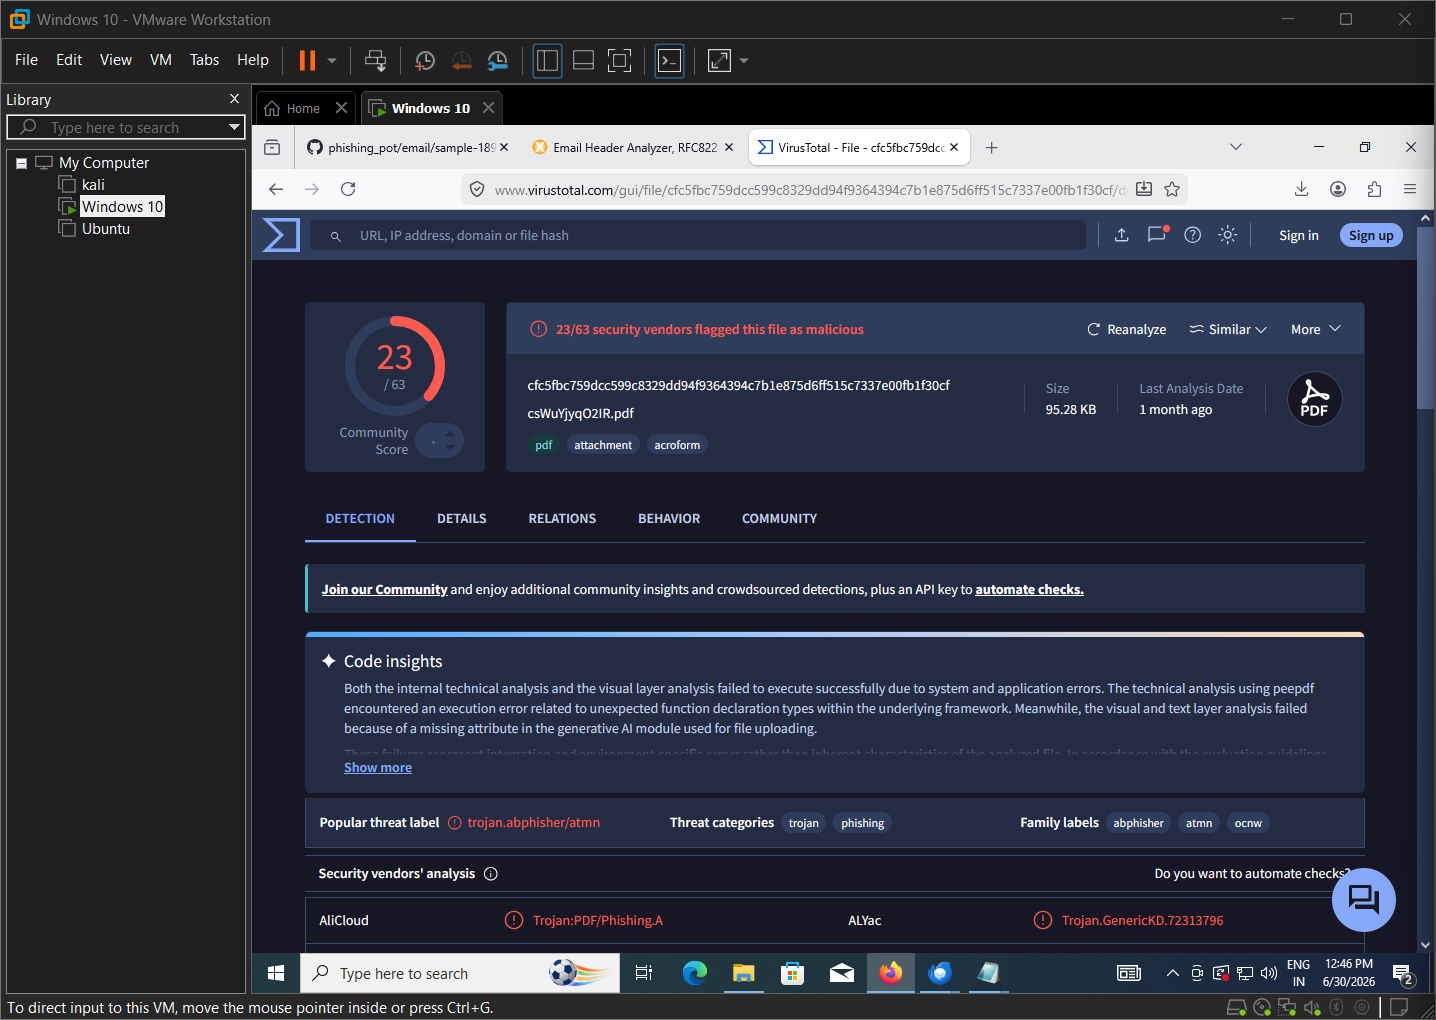Close the Library panel
The image size is (1436, 1020).
click(234, 99)
